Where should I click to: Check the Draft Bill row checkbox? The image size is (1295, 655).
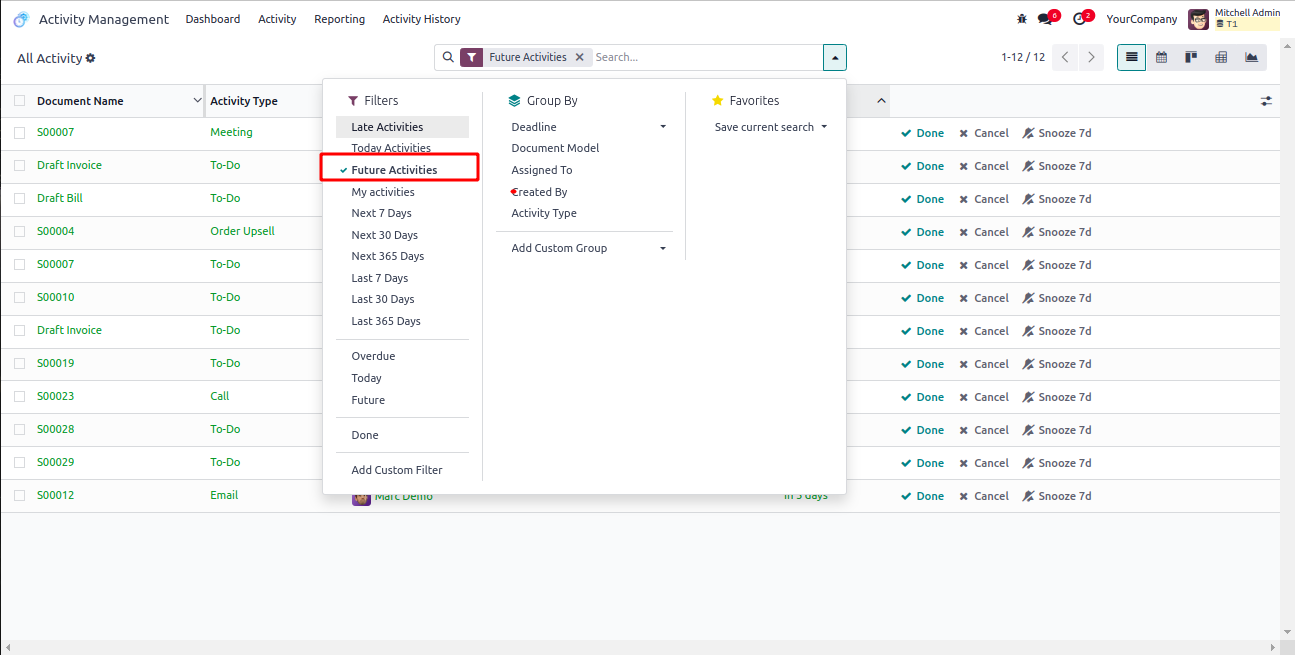coord(20,198)
